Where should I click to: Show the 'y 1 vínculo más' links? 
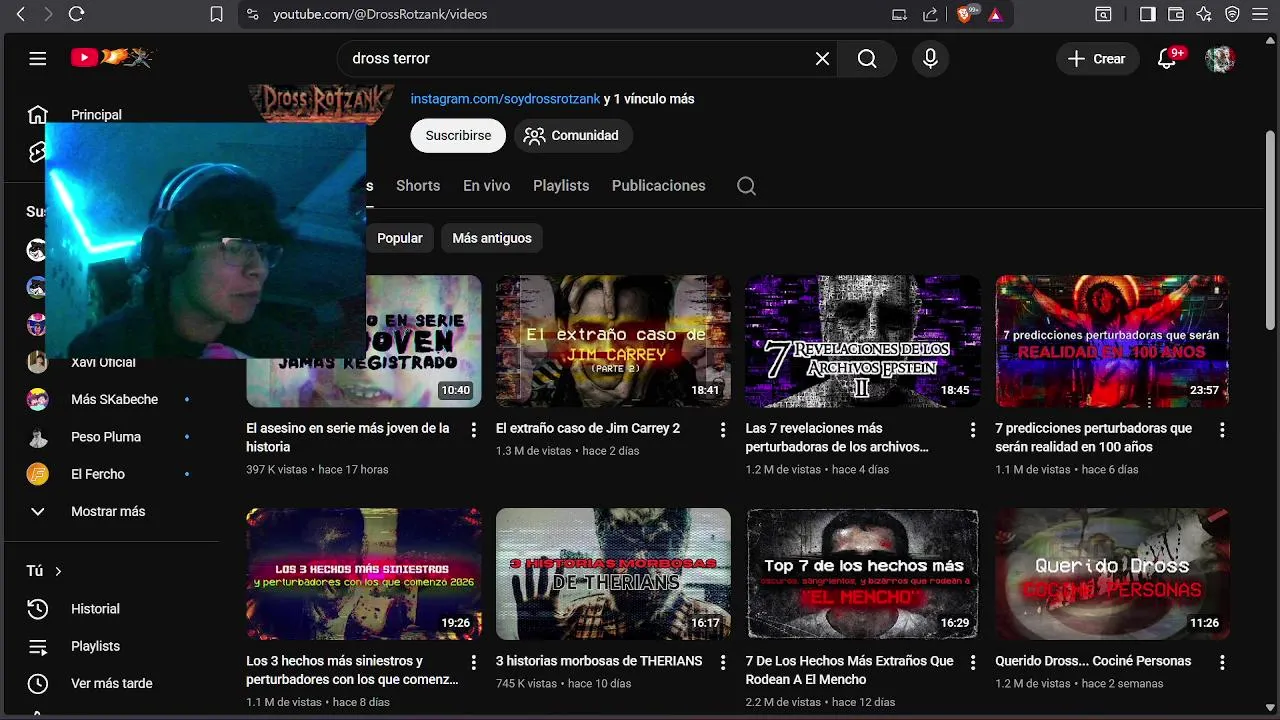tap(649, 99)
